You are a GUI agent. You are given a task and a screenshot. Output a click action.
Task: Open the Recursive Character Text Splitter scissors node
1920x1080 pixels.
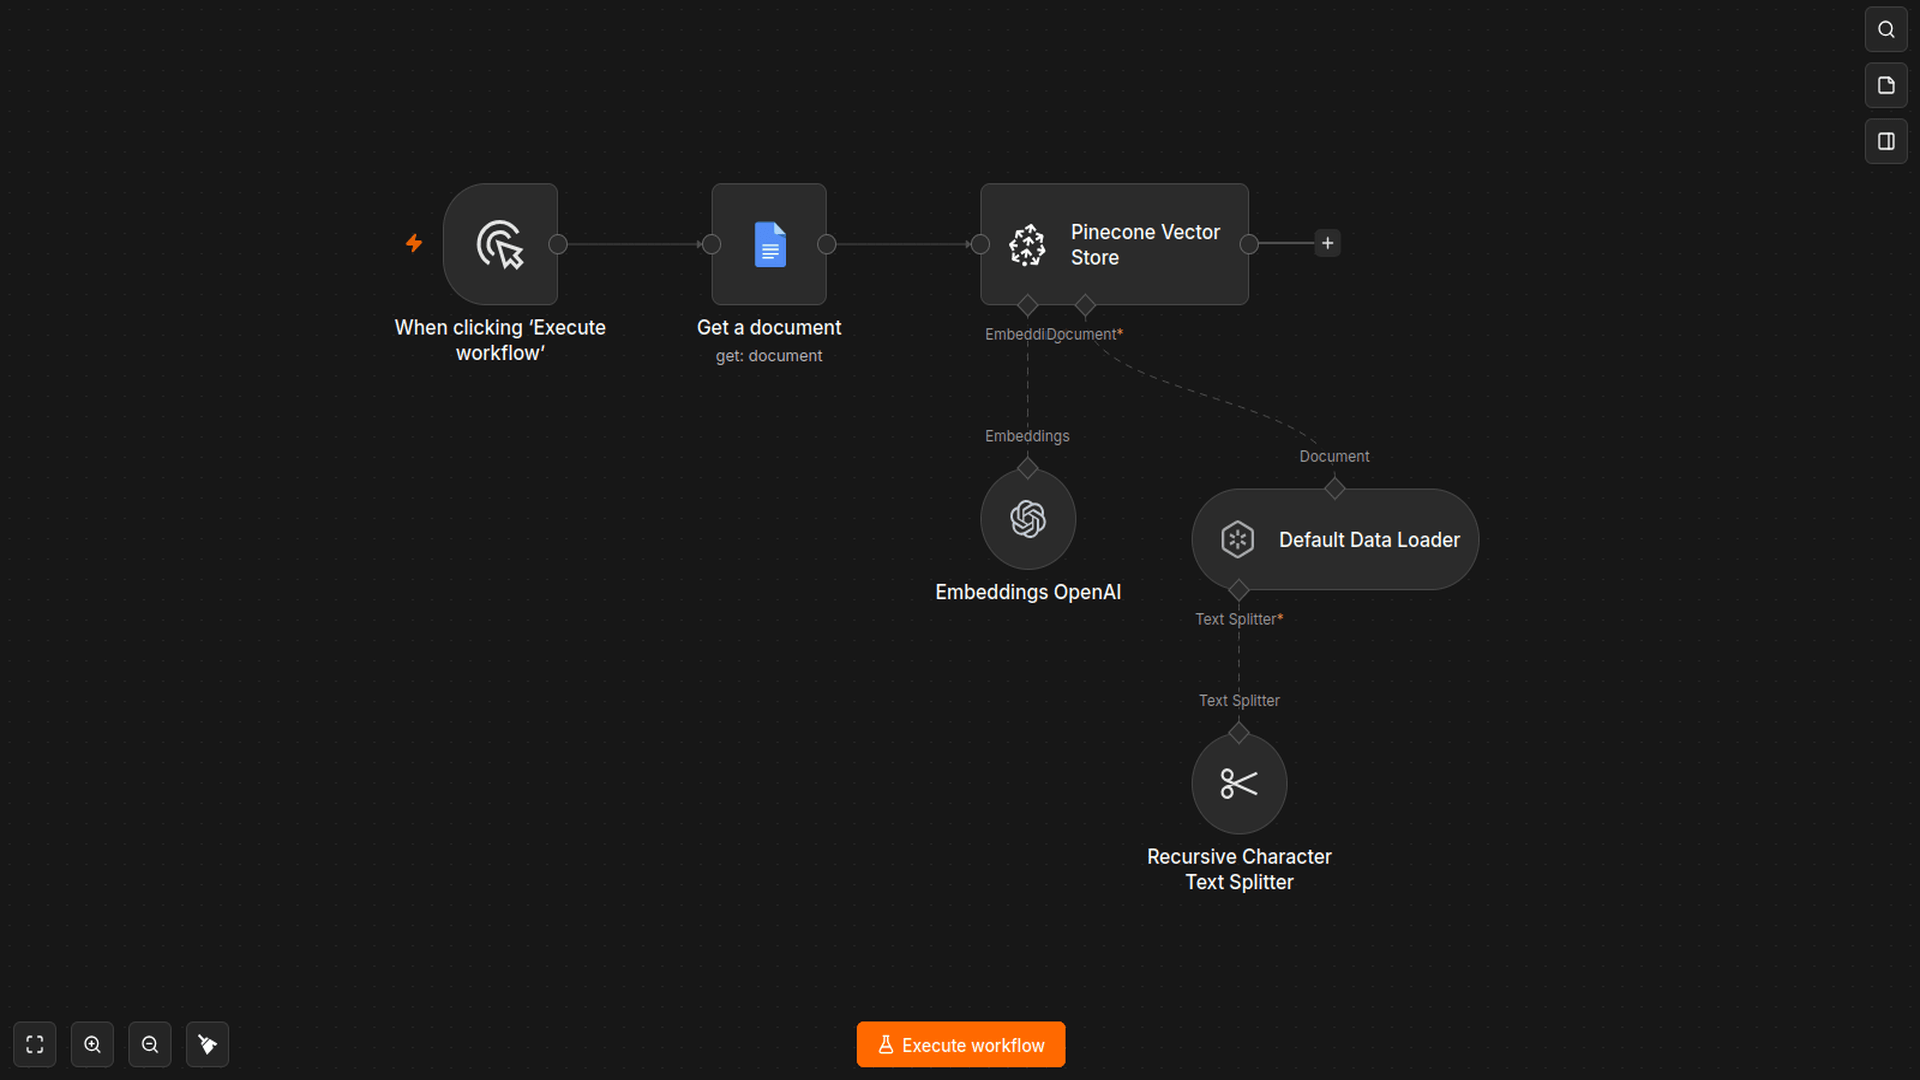1239,784
